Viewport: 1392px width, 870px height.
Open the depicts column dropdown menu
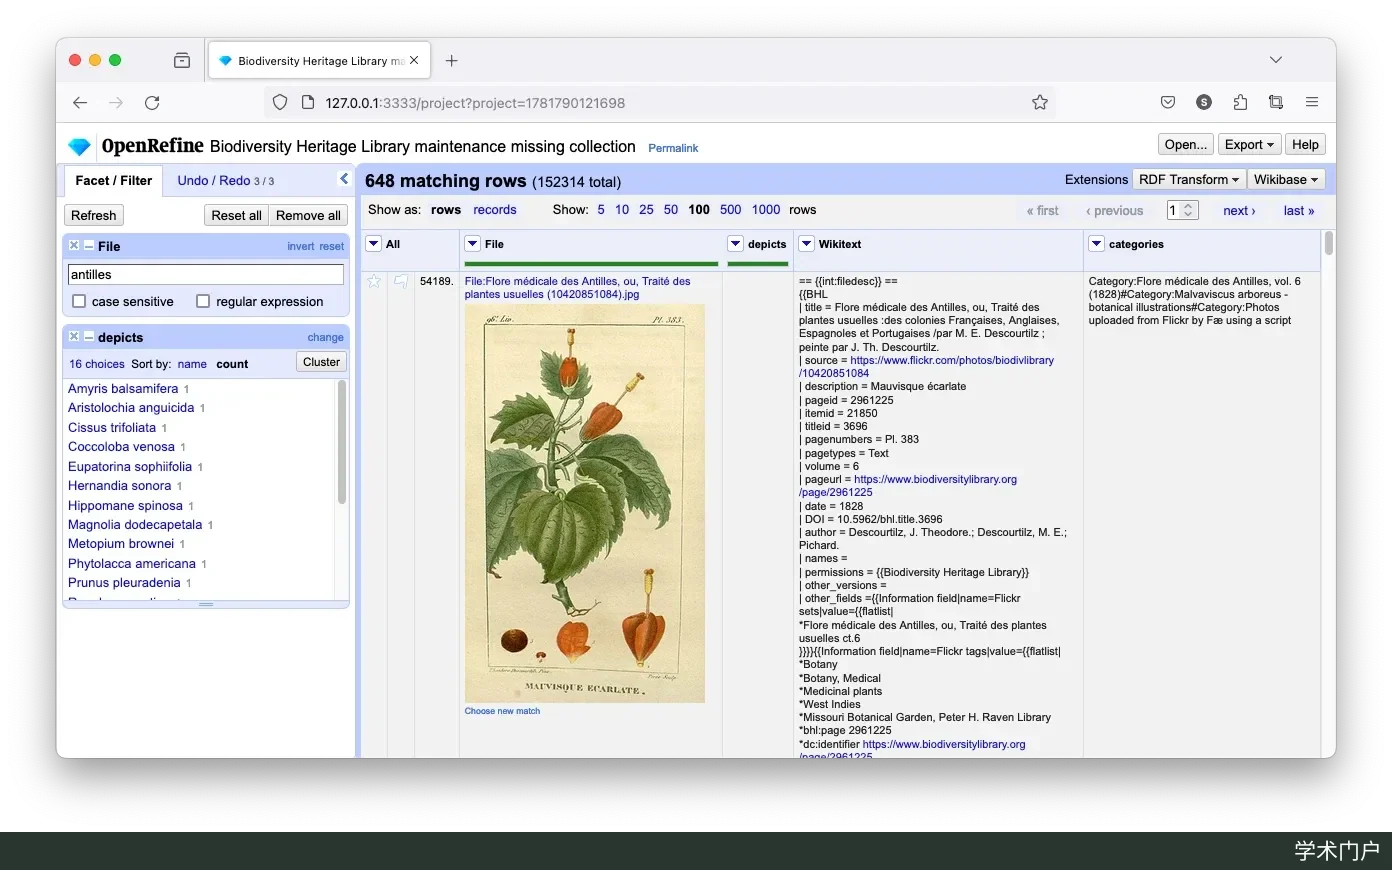[x=736, y=244]
